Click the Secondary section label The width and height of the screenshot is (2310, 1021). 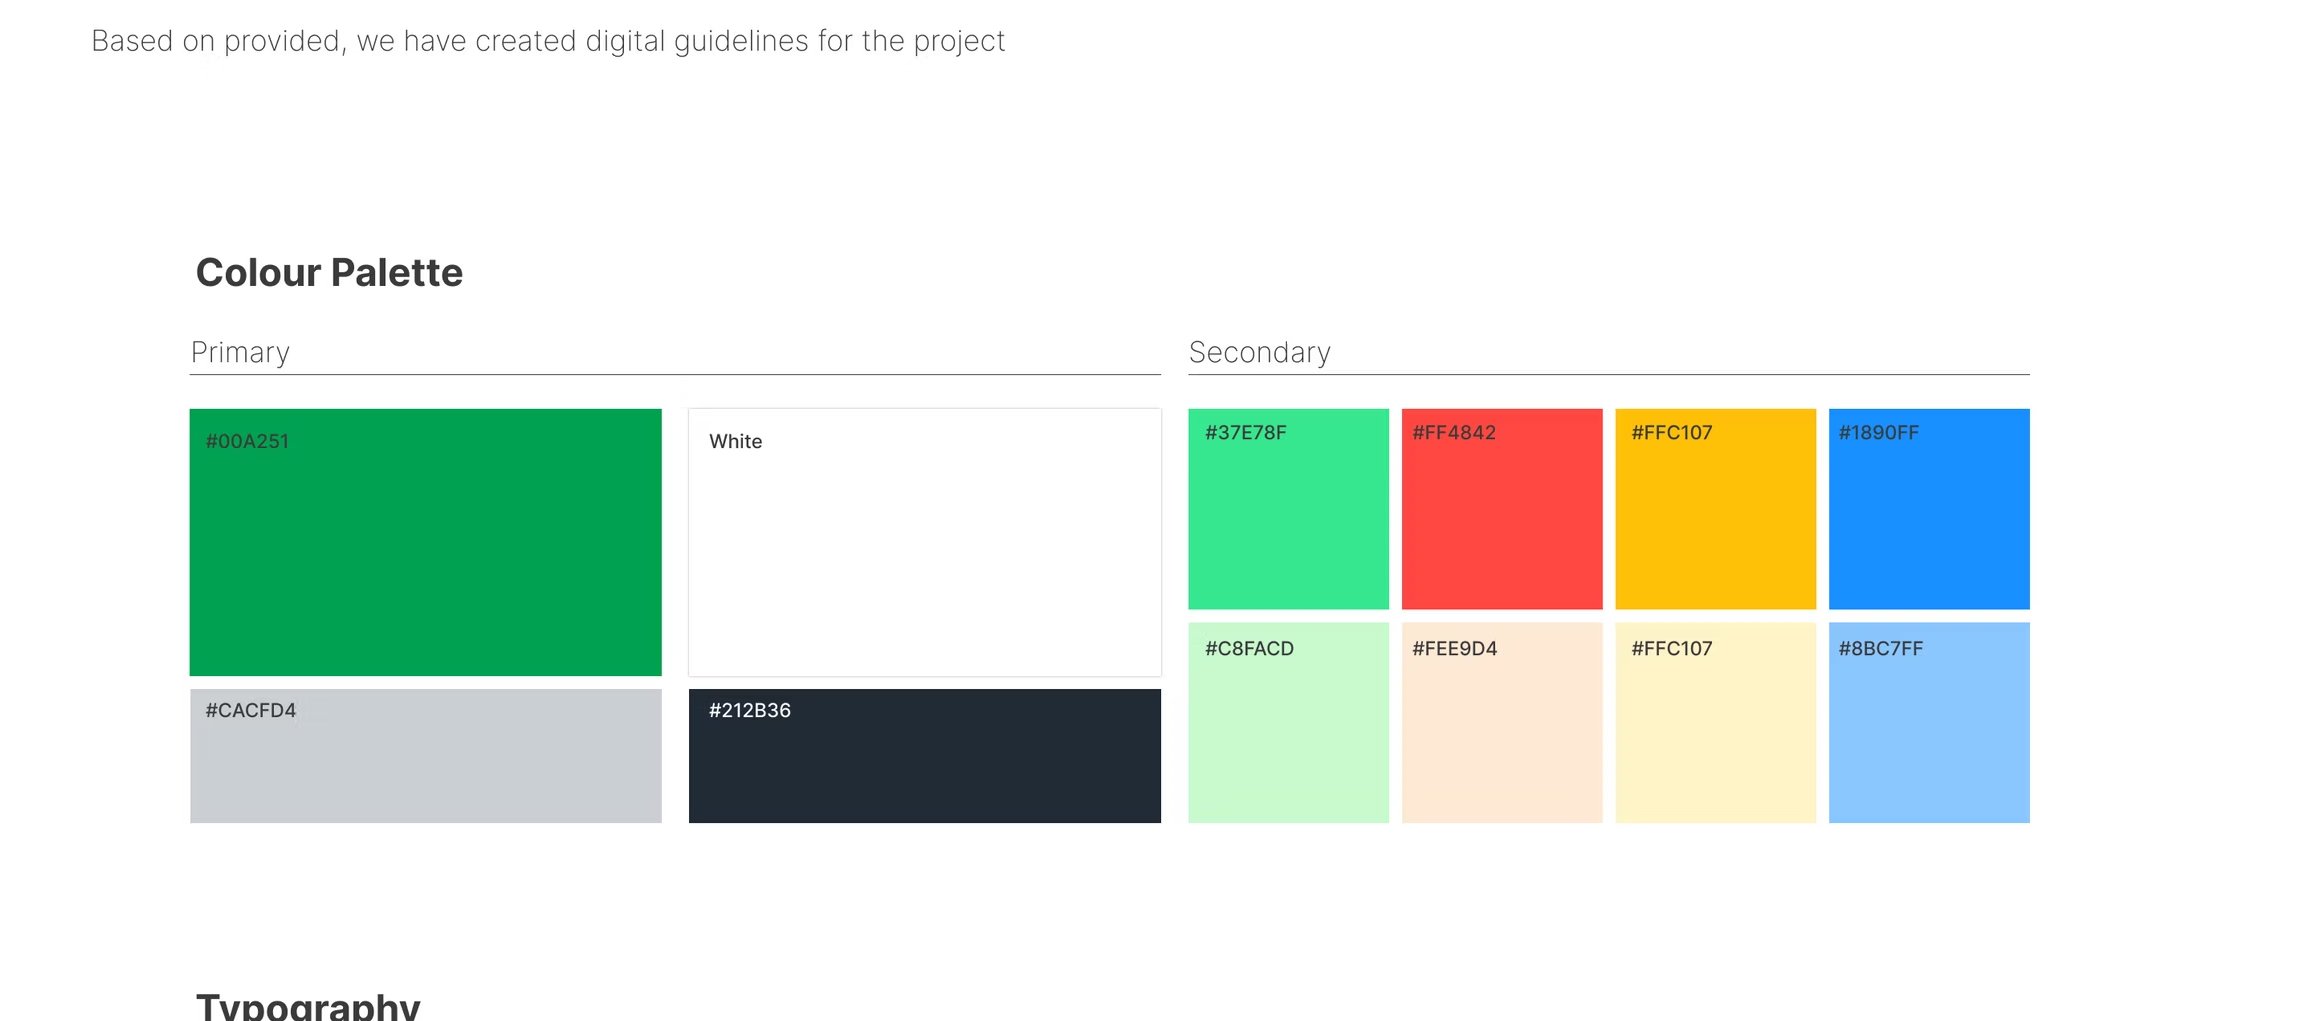1259,352
